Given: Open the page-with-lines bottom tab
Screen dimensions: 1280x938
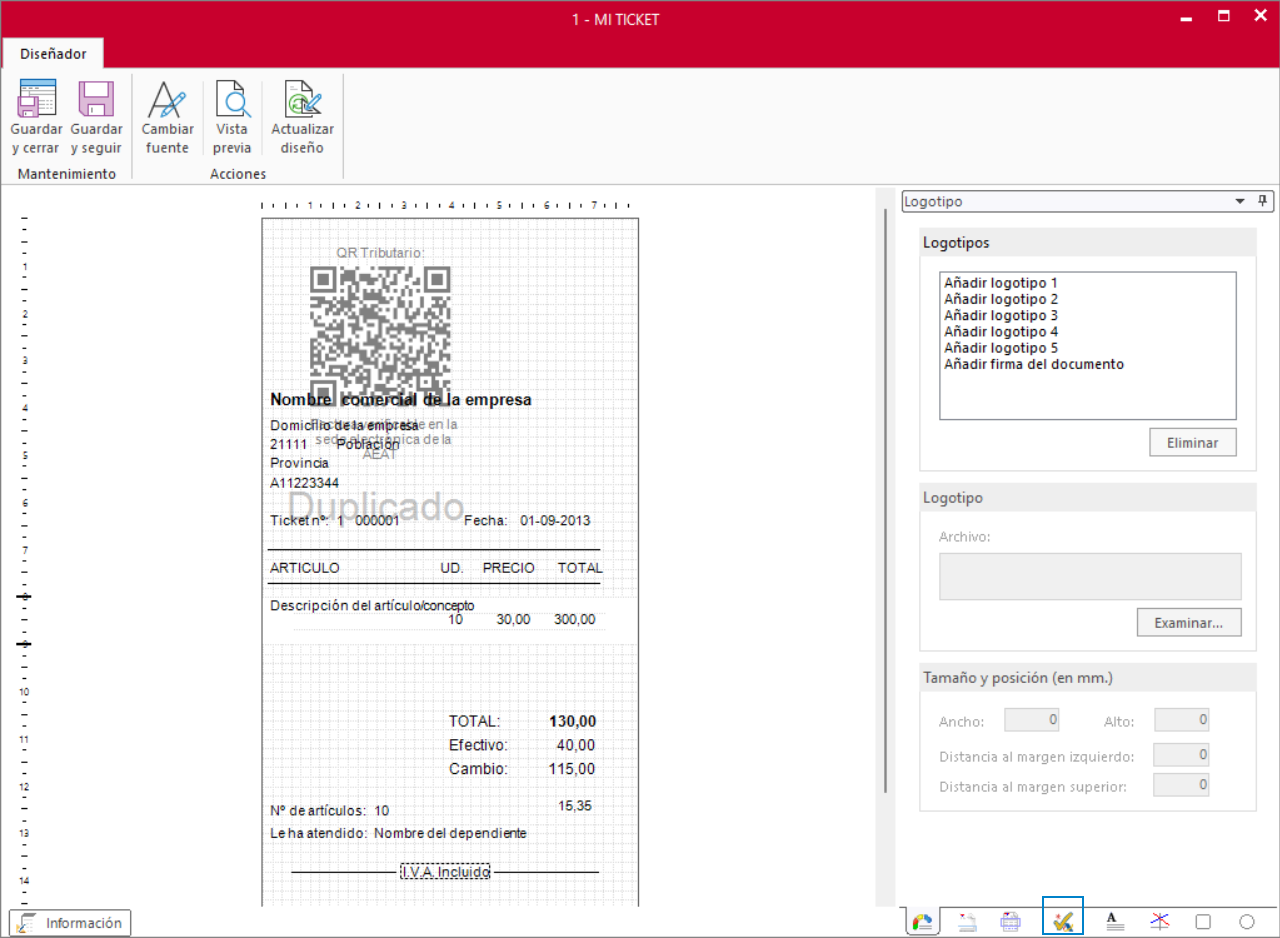Looking at the screenshot, I should [967, 922].
